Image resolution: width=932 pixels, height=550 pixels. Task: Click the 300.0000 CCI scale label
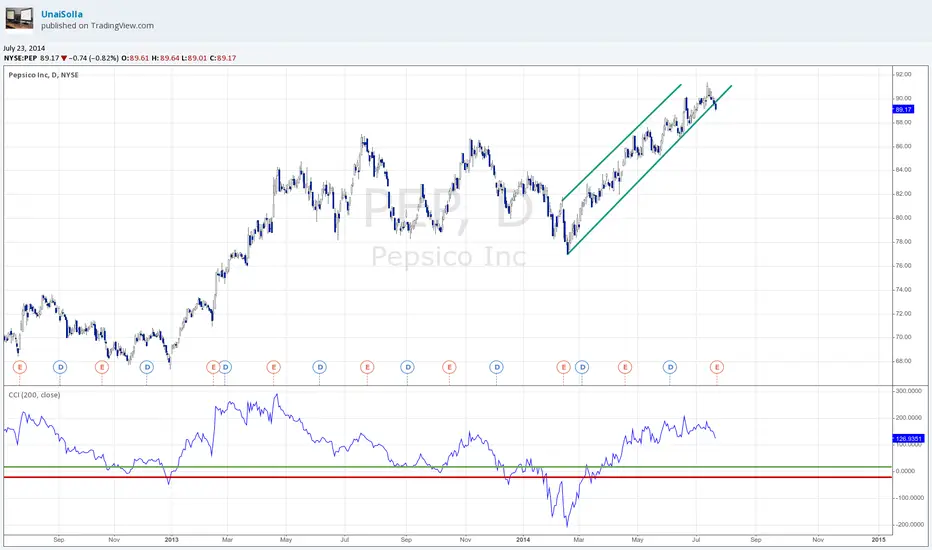(x=909, y=391)
